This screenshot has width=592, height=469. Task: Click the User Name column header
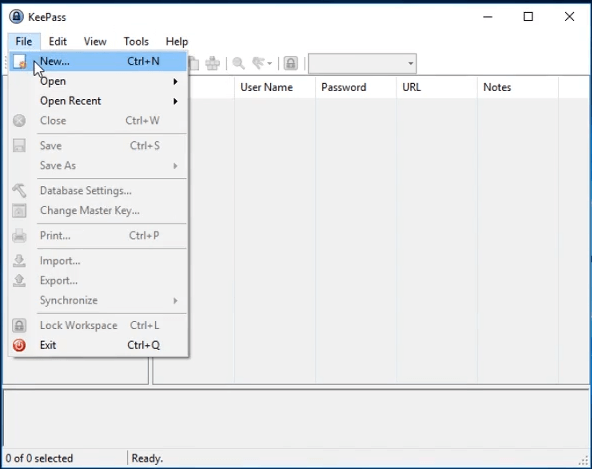click(x=274, y=87)
